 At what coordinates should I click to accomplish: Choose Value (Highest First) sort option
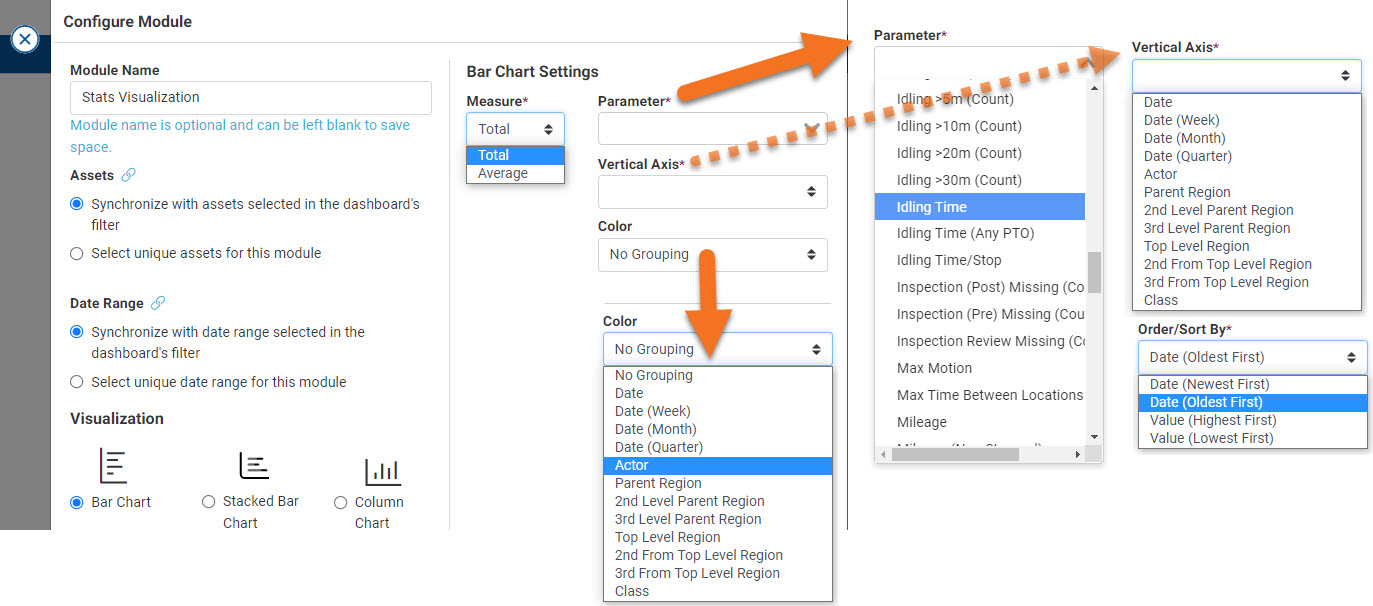pos(1211,420)
